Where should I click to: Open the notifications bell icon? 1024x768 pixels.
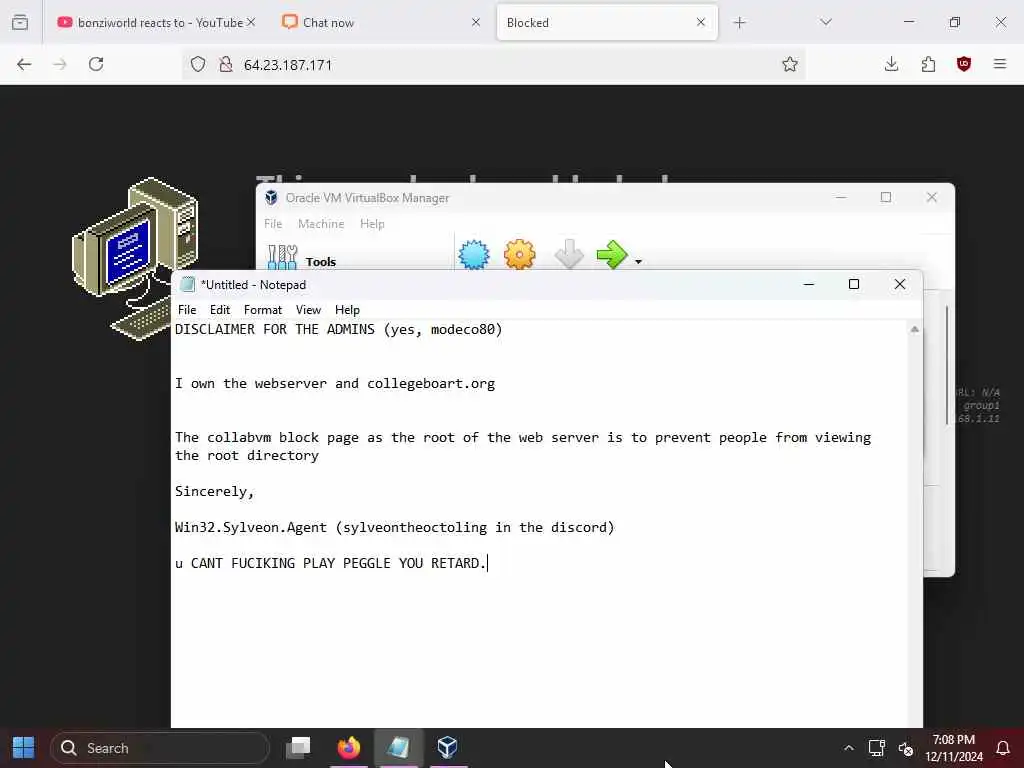click(1003, 748)
